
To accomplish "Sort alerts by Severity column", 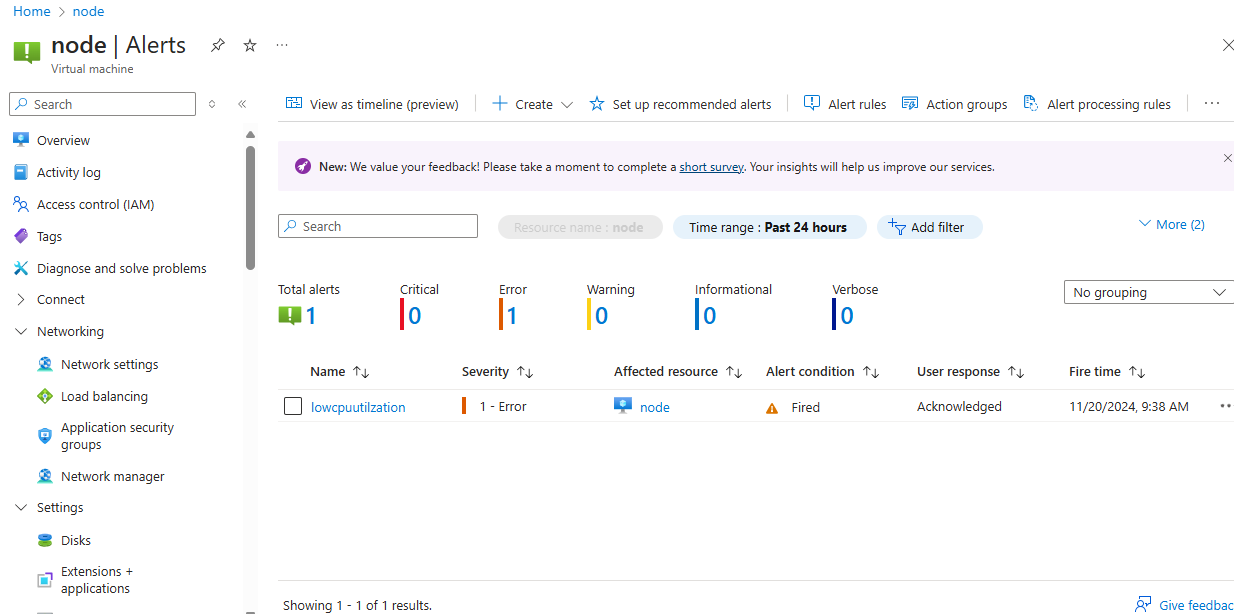I will [497, 372].
